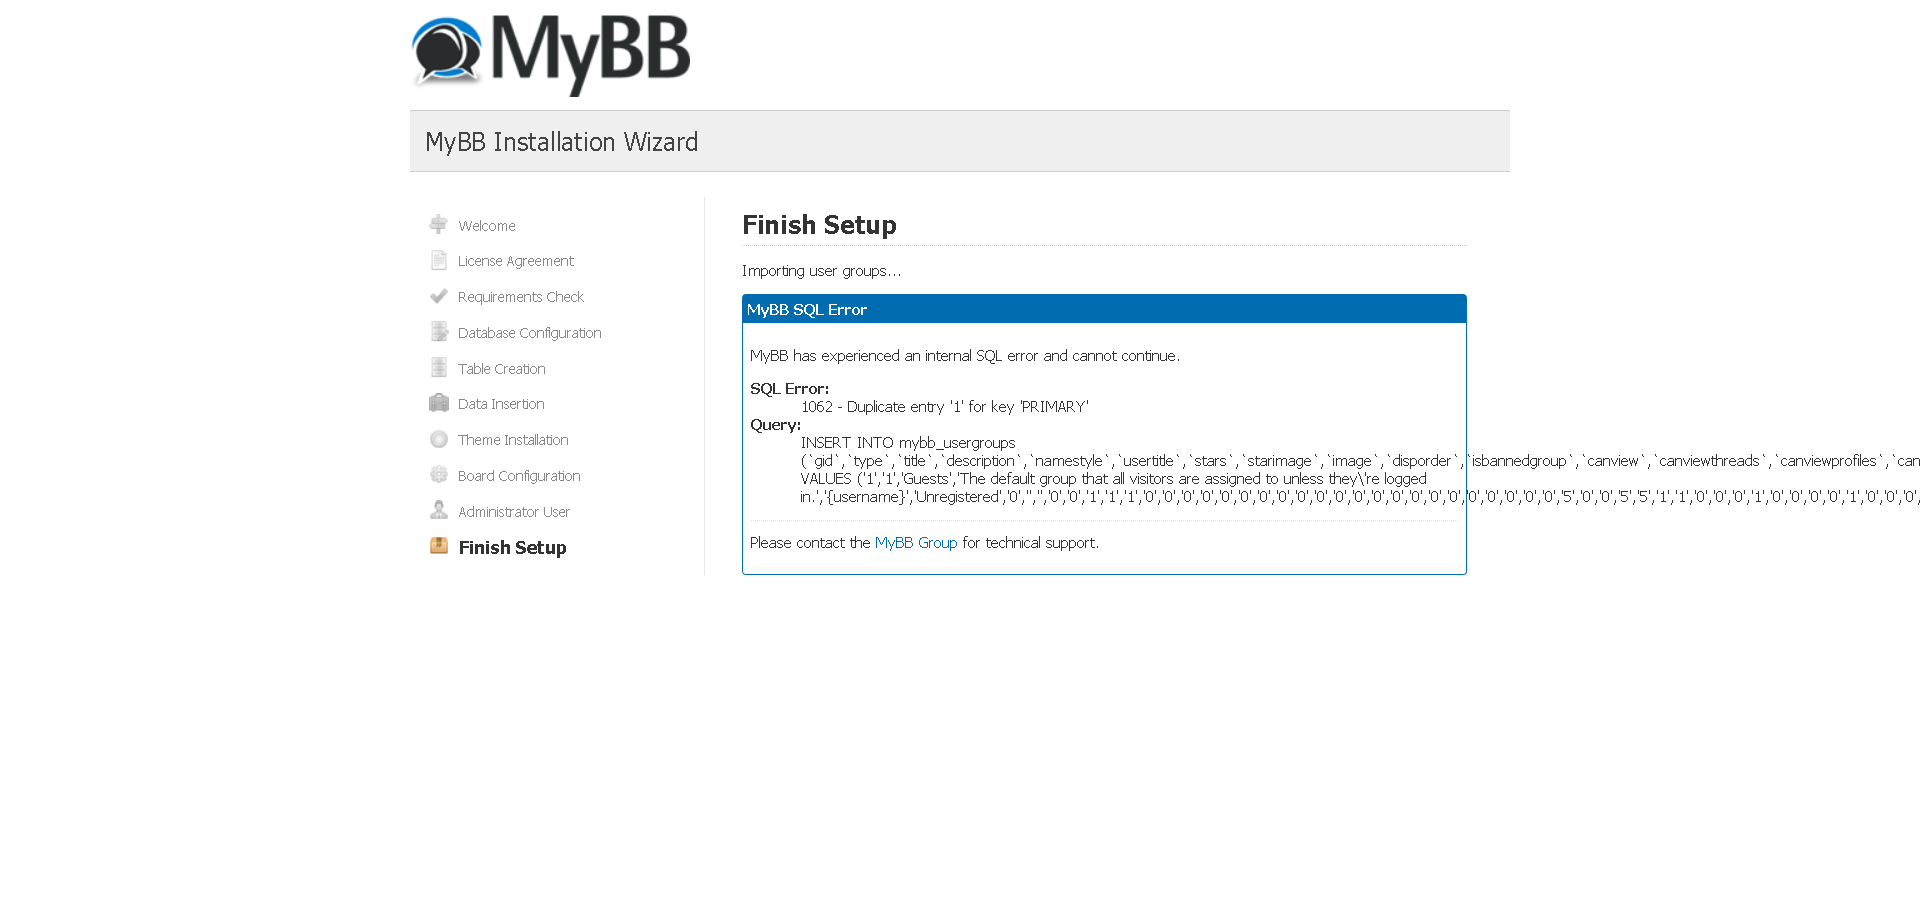Image resolution: width=1920 pixels, height=909 pixels.
Task: Click the Welcome signpost icon
Action: point(438,225)
